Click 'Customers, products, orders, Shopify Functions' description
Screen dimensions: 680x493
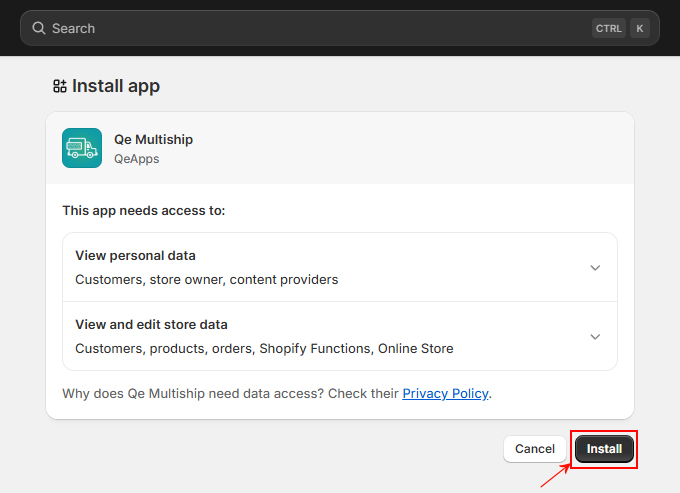coord(264,349)
